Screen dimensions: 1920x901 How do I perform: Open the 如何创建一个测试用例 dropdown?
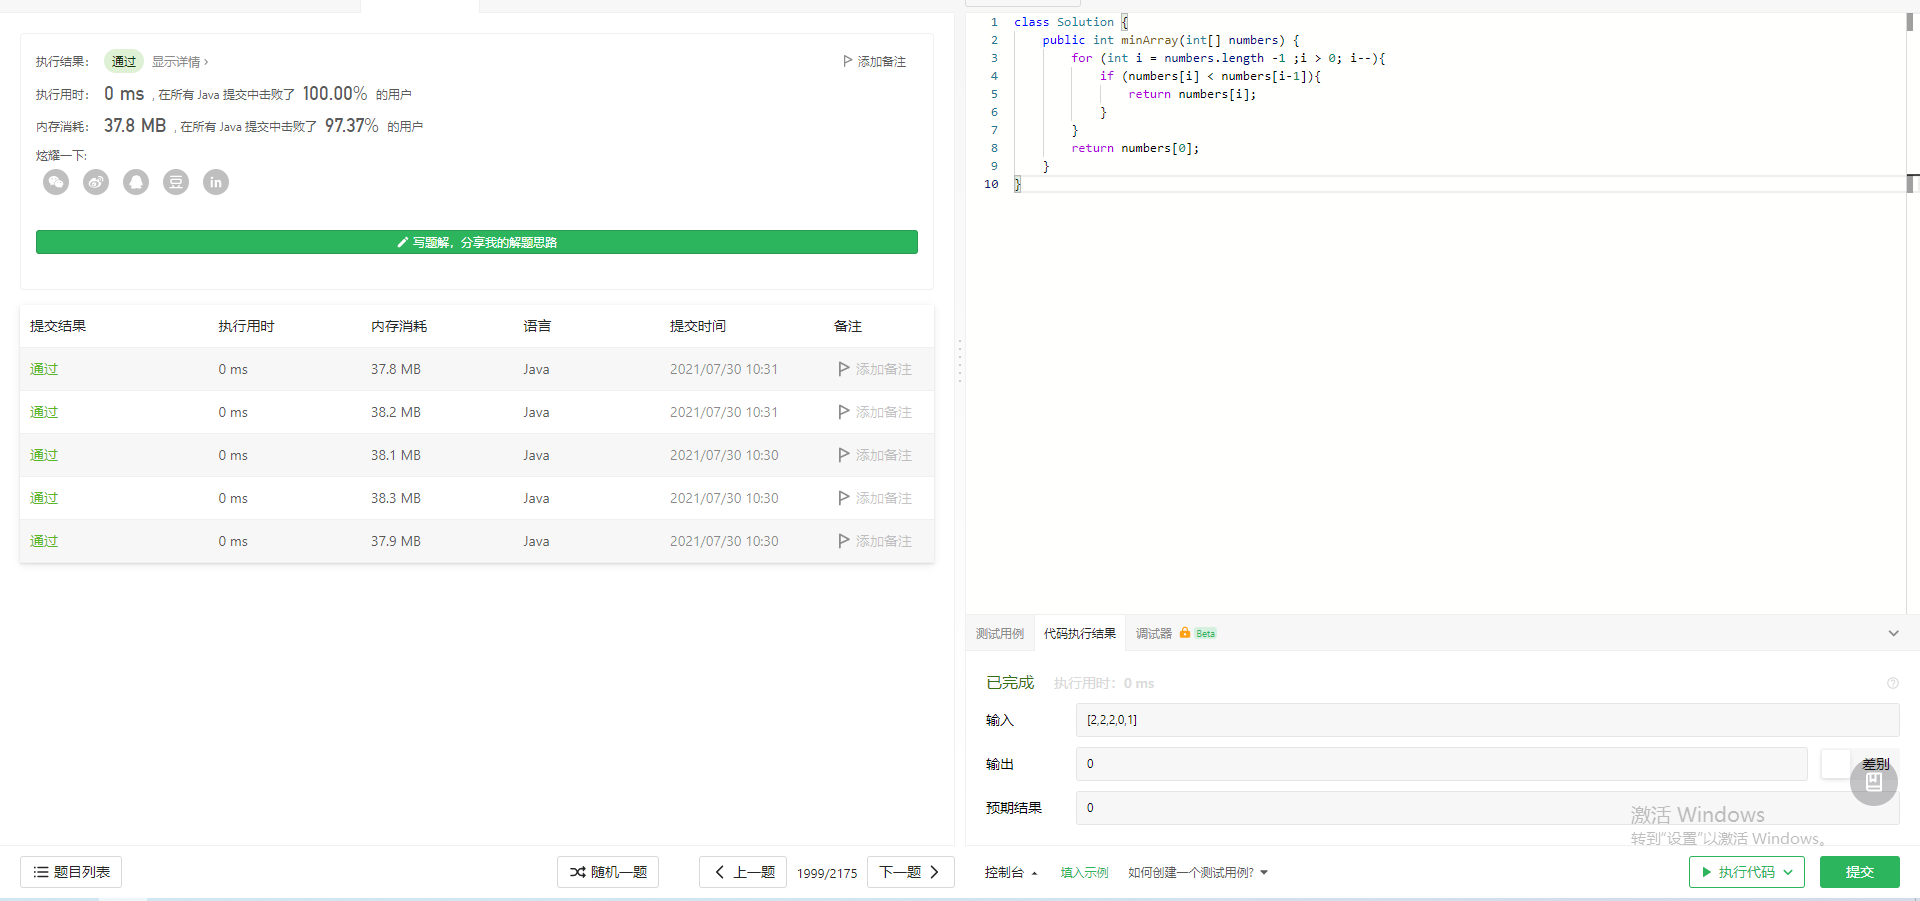(x=1198, y=872)
